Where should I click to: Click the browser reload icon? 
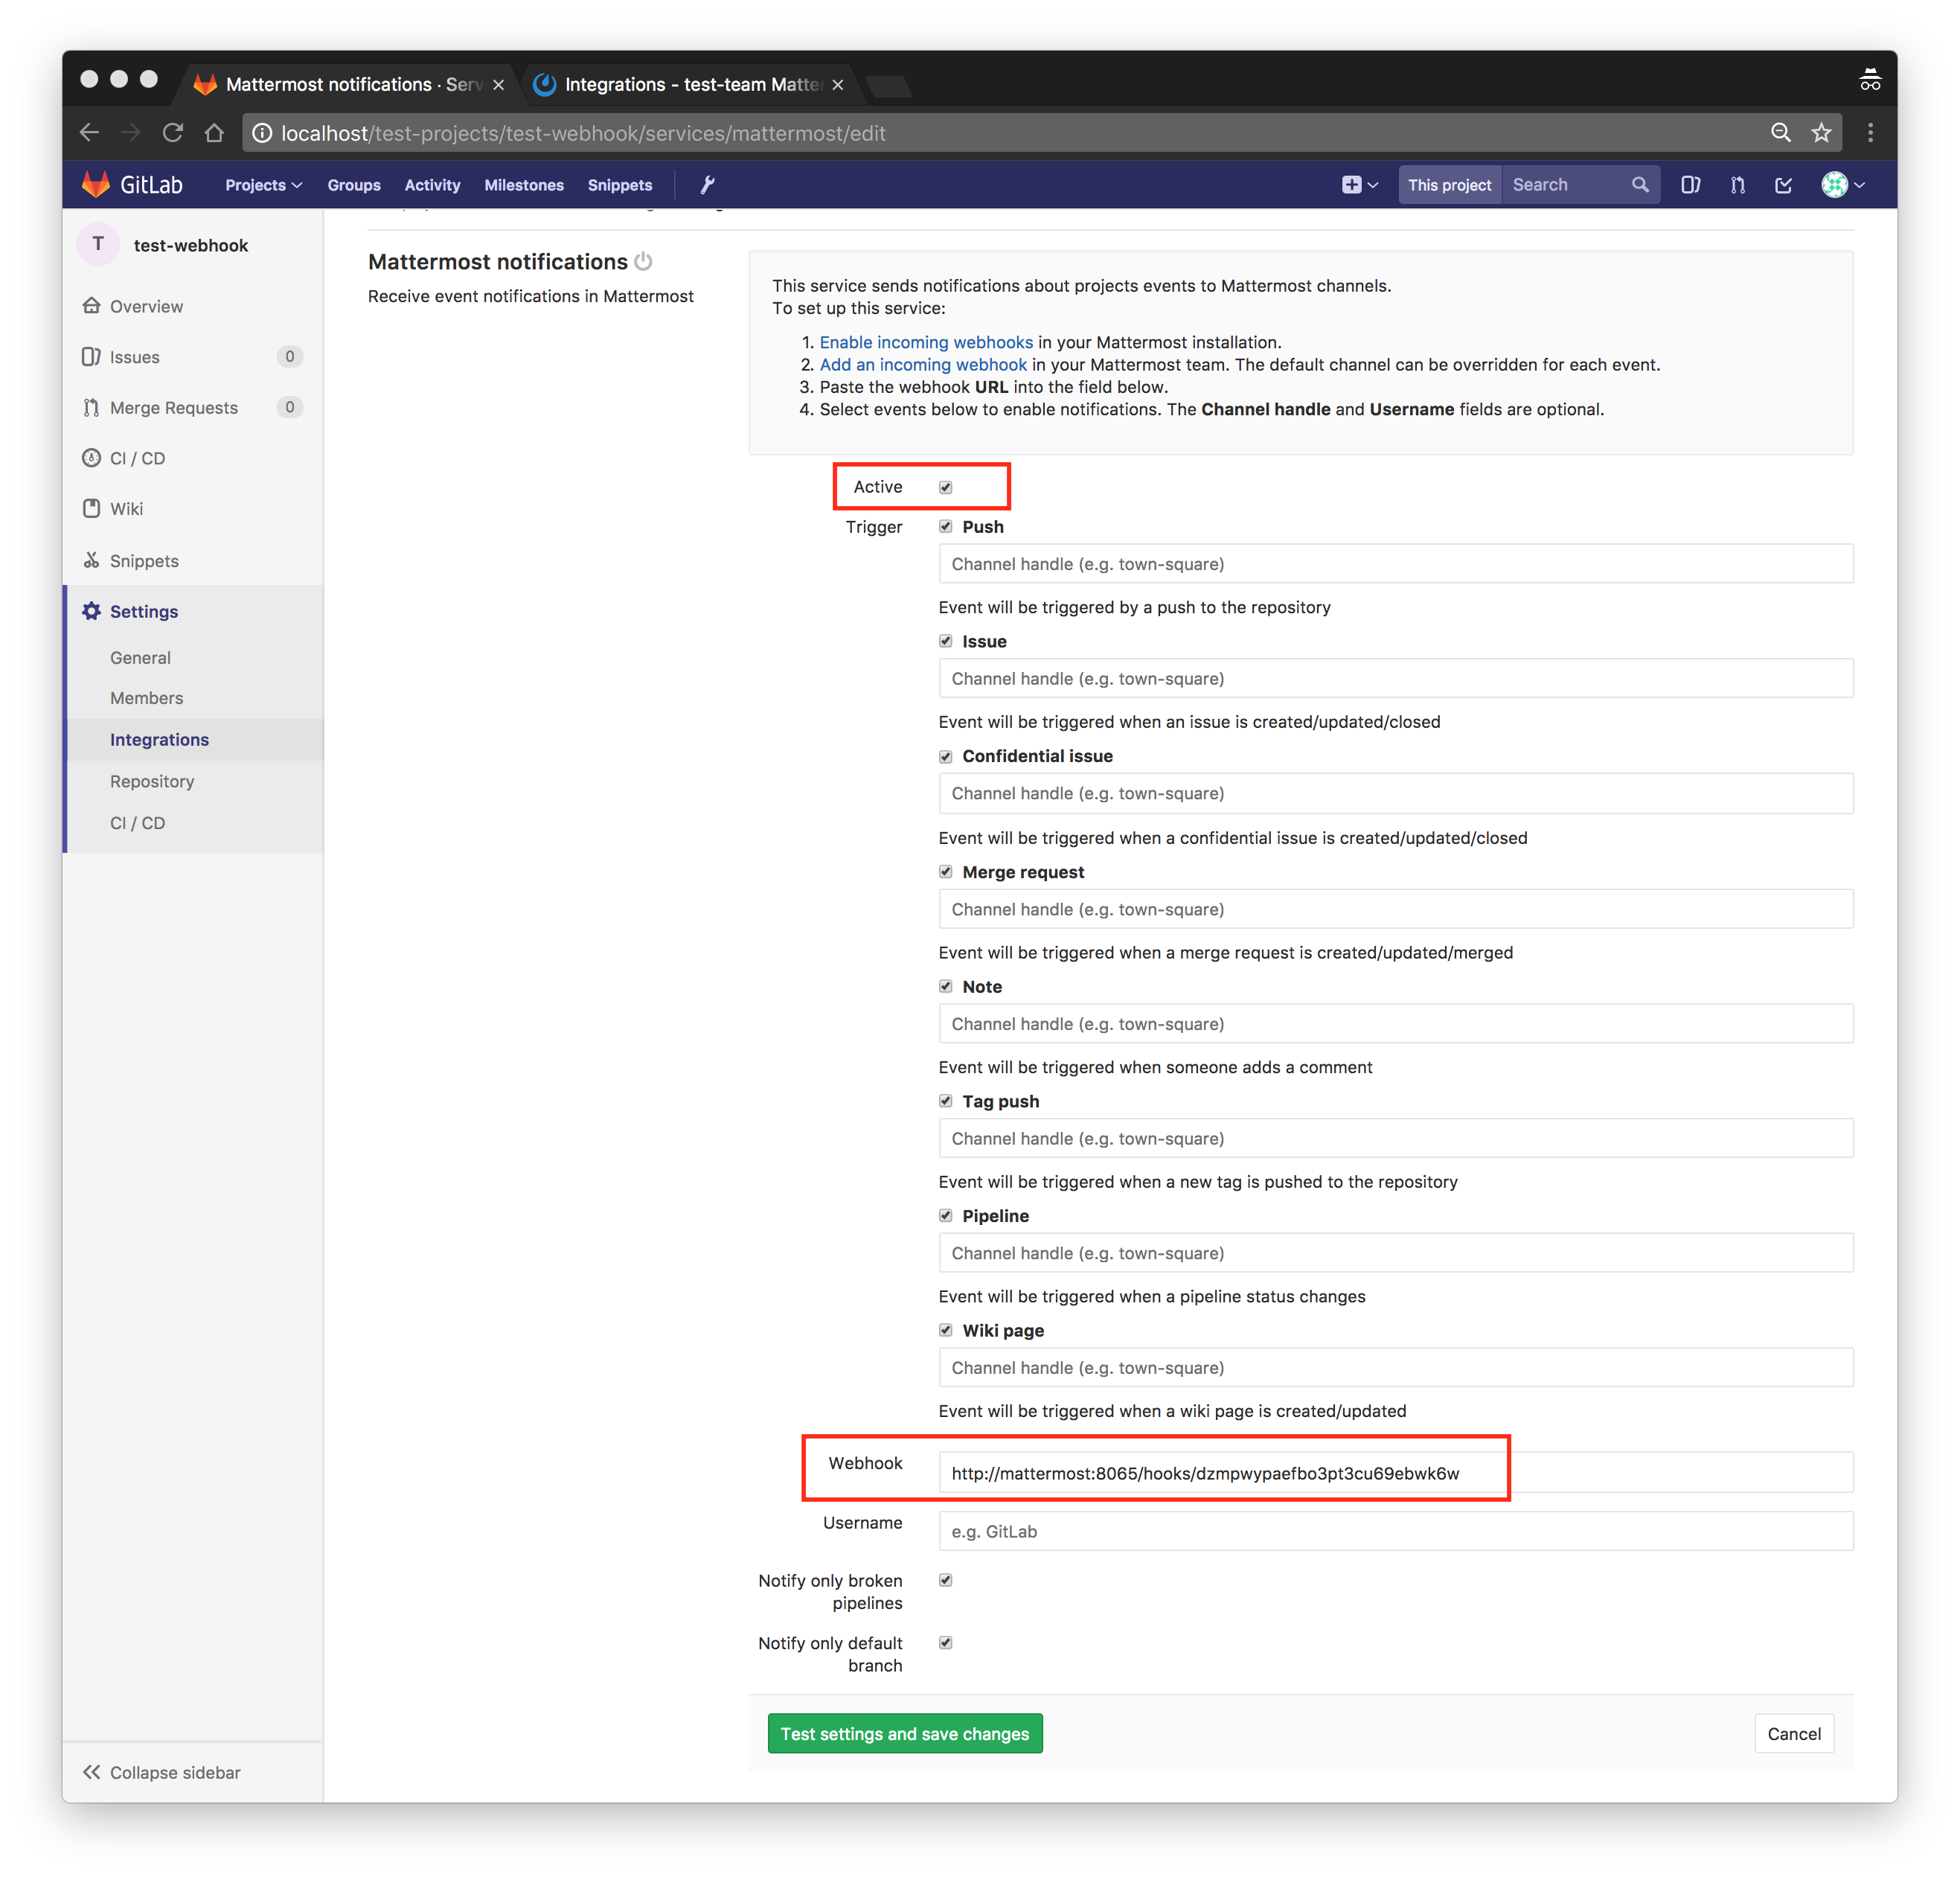[173, 133]
